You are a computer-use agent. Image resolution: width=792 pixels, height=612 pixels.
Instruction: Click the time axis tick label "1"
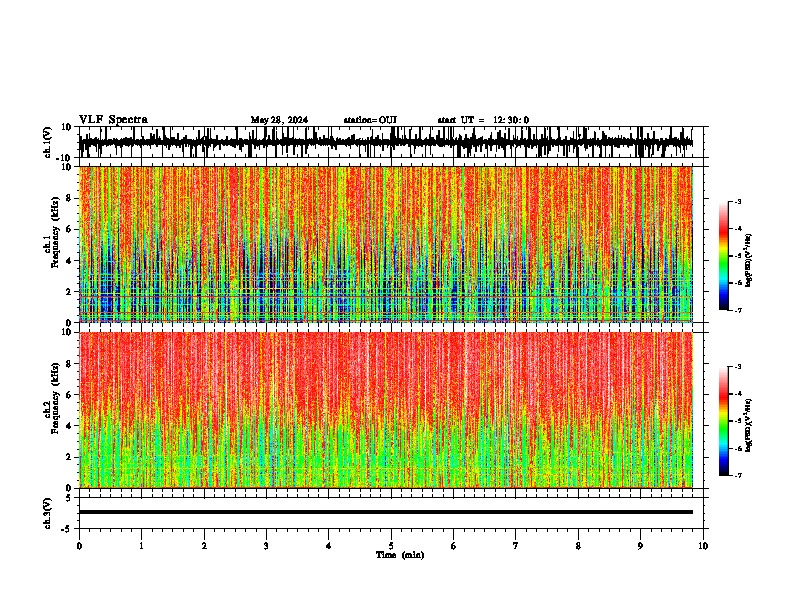tap(141, 546)
